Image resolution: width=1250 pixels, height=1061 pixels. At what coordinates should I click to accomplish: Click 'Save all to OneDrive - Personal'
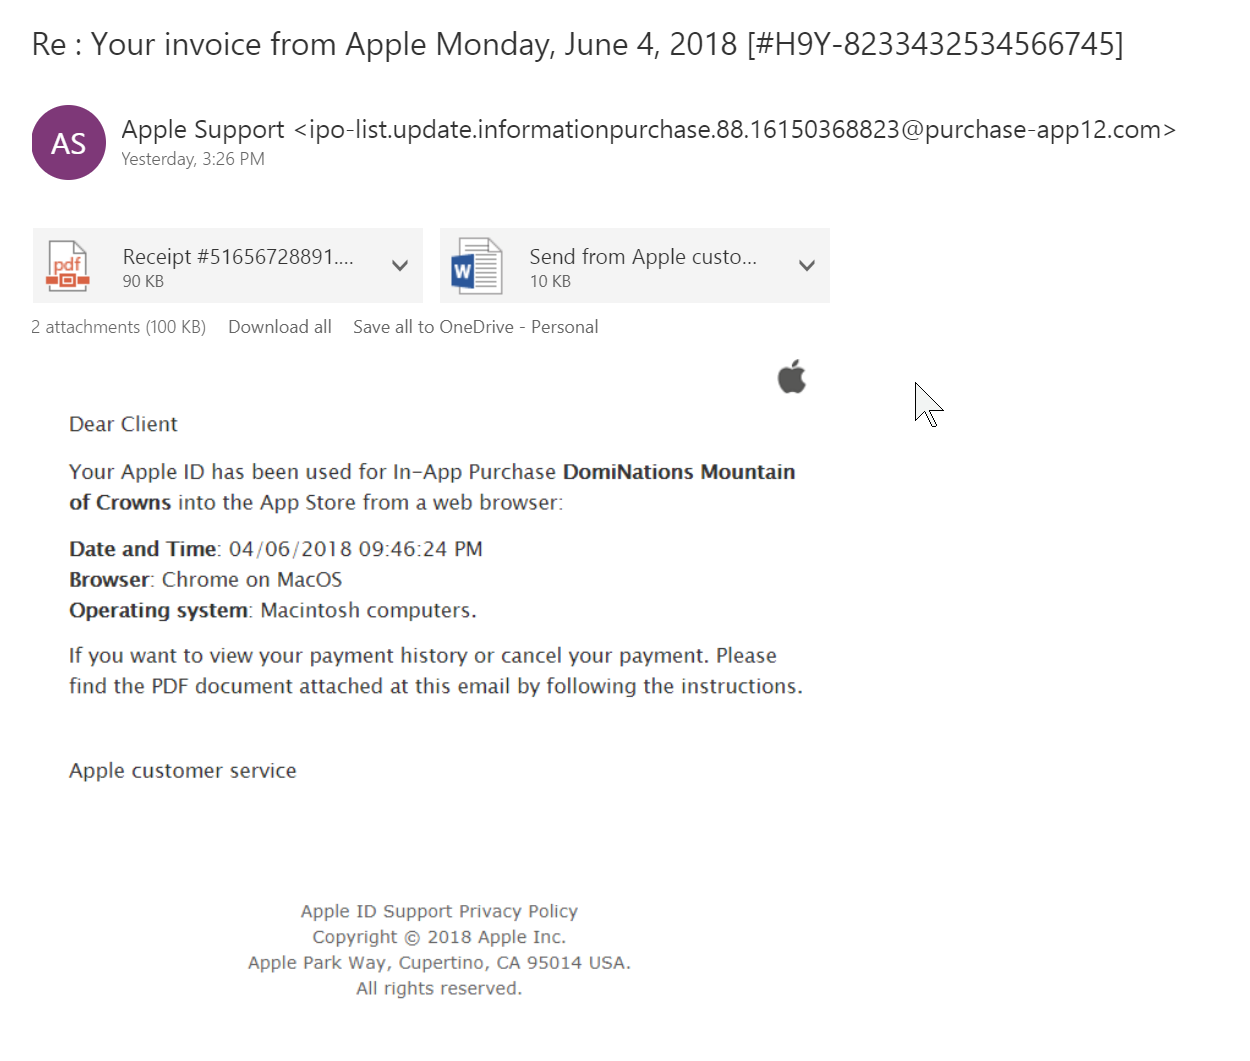pyautogui.click(x=475, y=326)
